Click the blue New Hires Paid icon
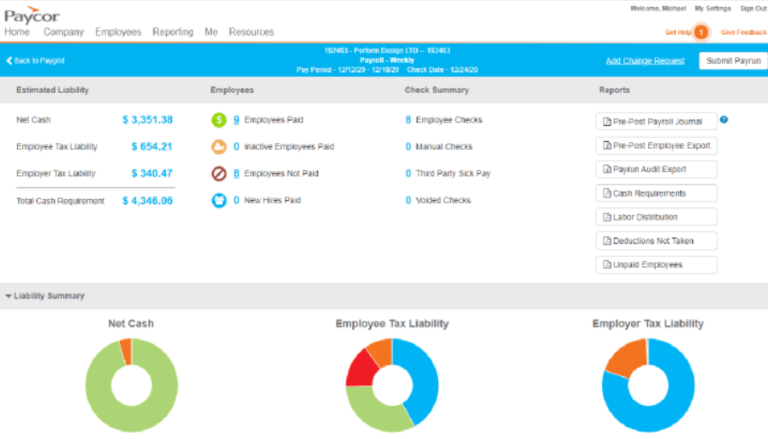 pos(218,200)
